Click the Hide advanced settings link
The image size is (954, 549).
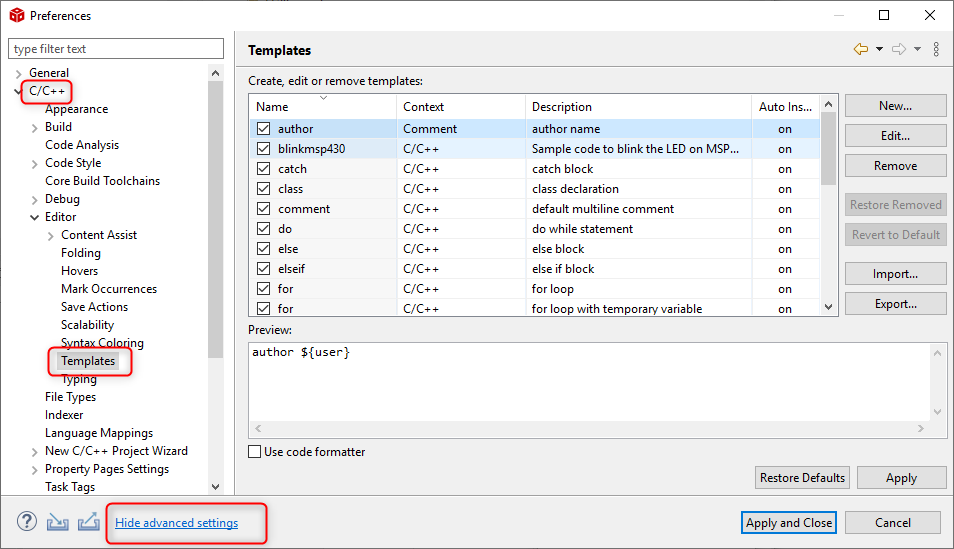[x=176, y=523]
